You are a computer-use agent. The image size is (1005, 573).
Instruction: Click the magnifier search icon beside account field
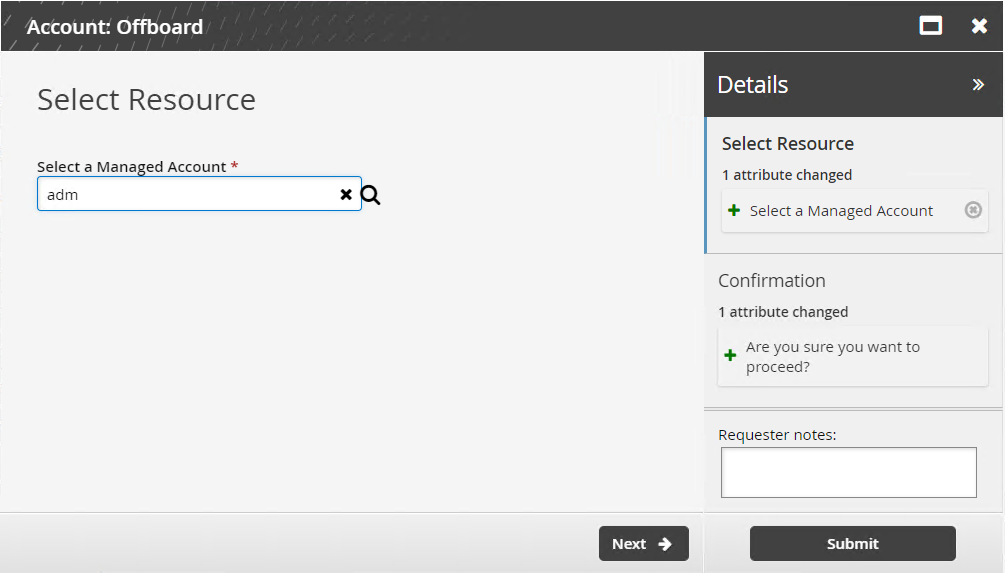[371, 195]
